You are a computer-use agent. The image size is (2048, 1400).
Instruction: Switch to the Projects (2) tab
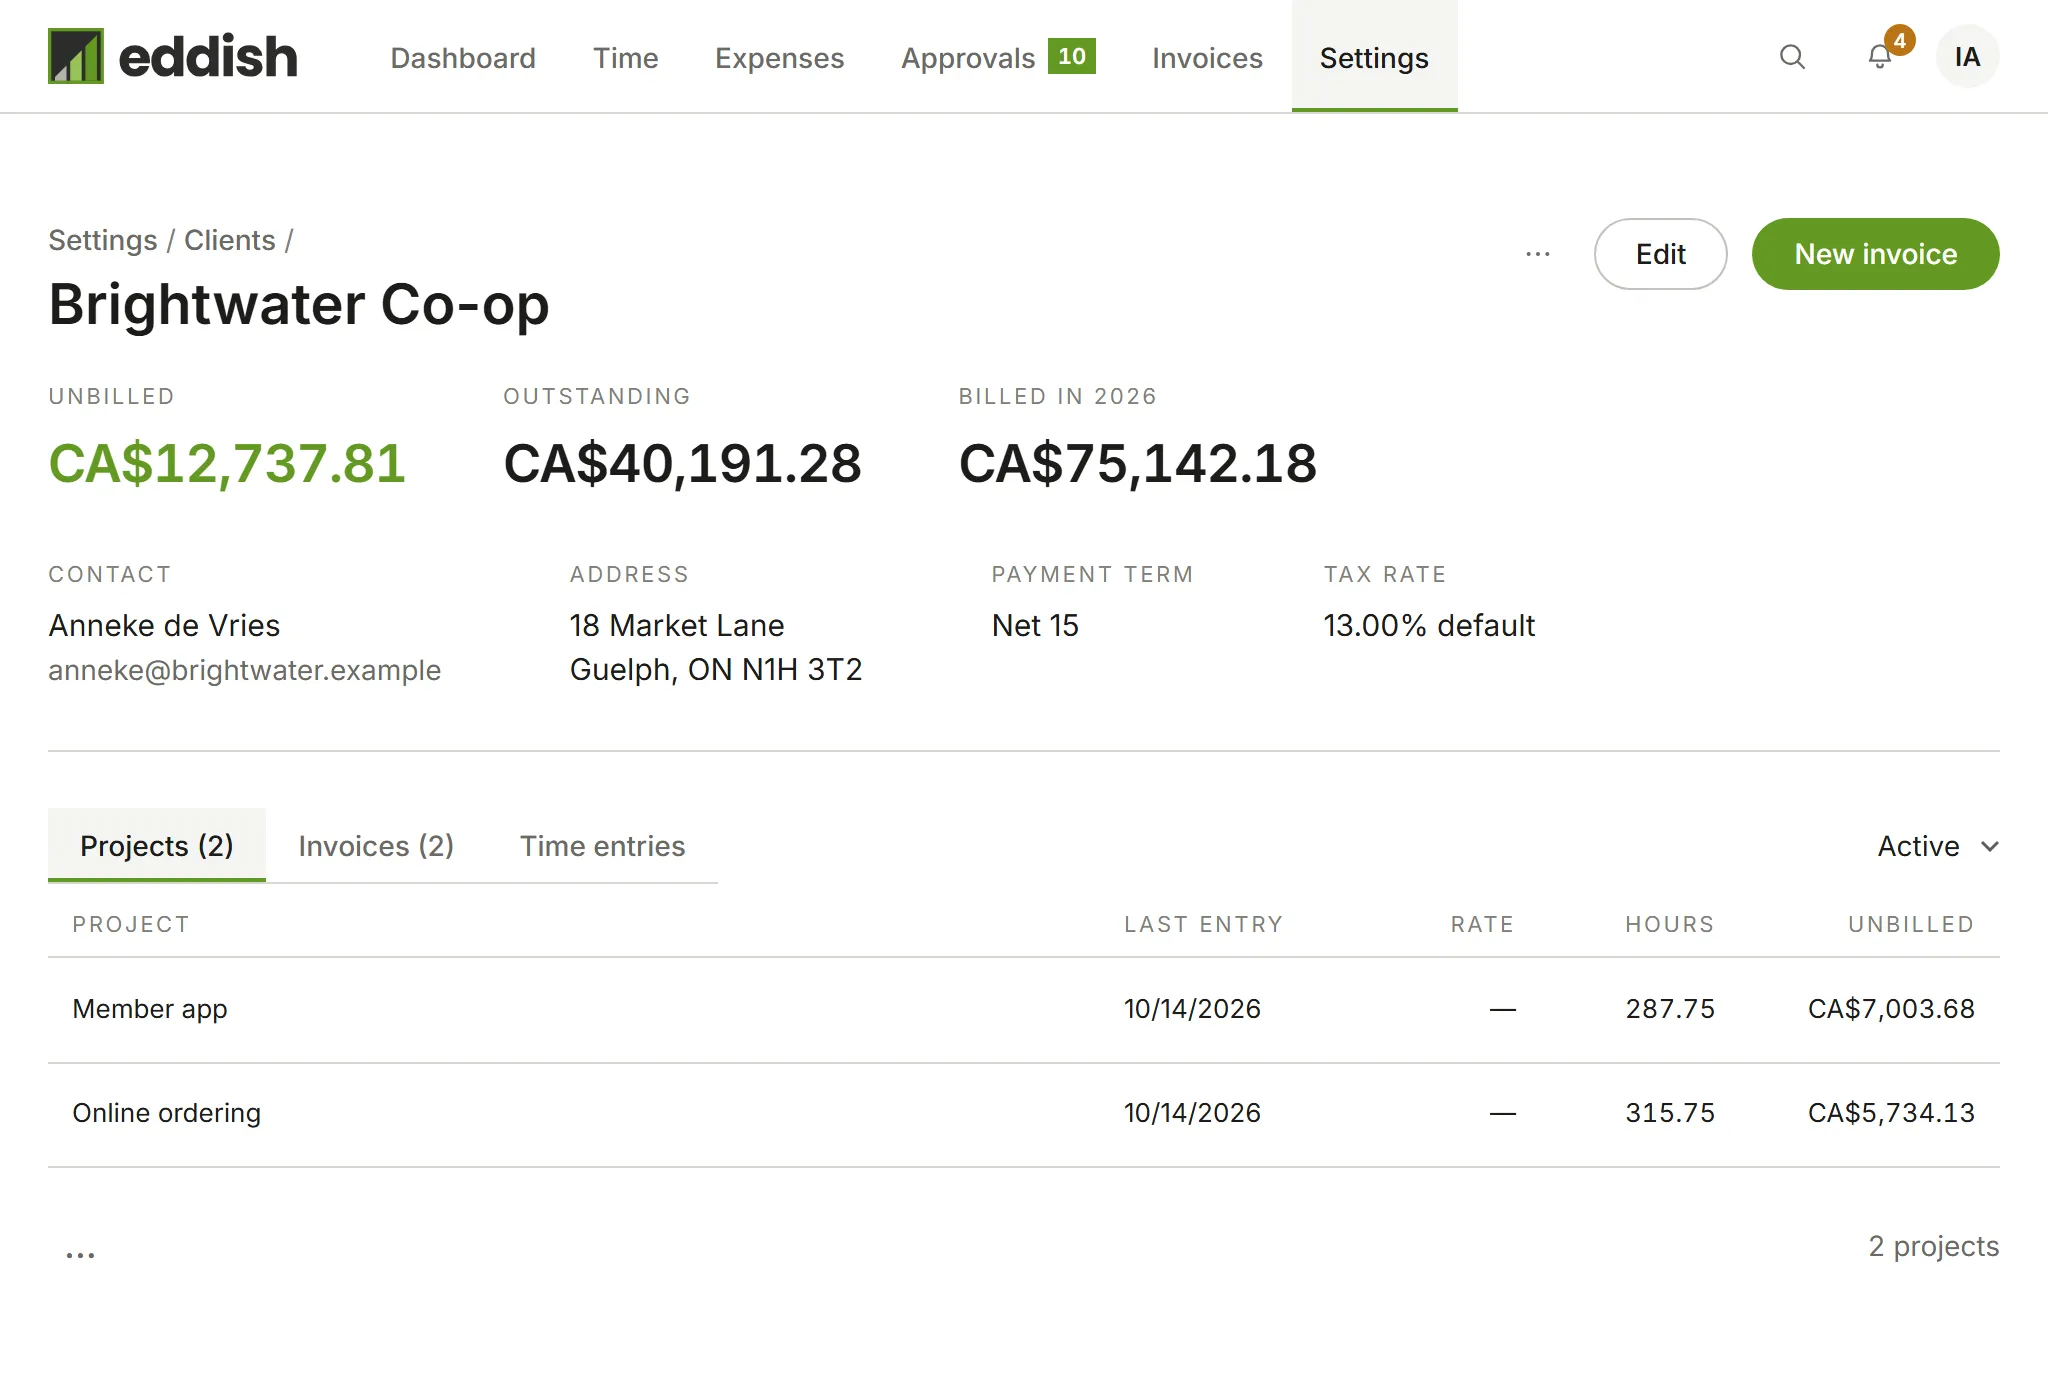pyautogui.click(x=157, y=846)
